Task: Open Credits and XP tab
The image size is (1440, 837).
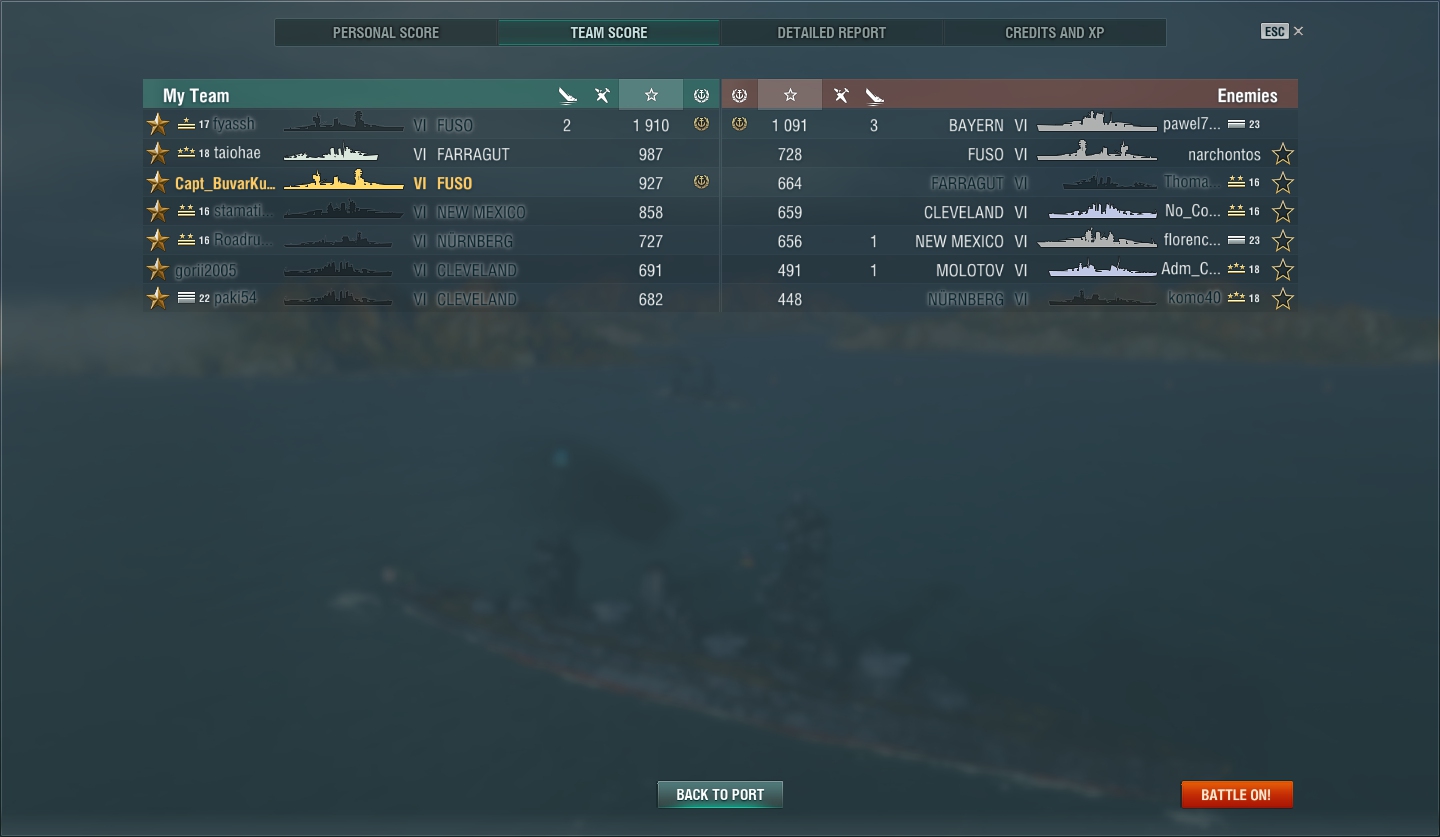Action: [x=1055, y=32]
